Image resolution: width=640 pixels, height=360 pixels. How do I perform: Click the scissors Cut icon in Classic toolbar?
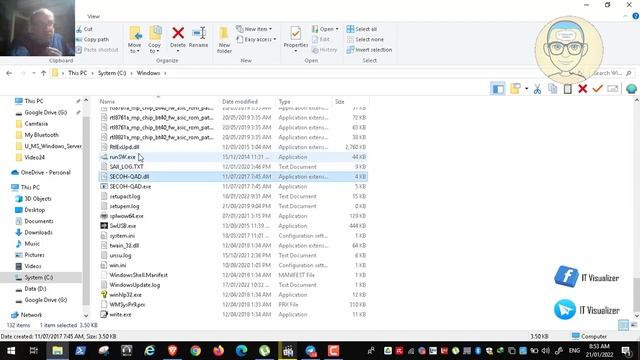click(x=537, y=89)
